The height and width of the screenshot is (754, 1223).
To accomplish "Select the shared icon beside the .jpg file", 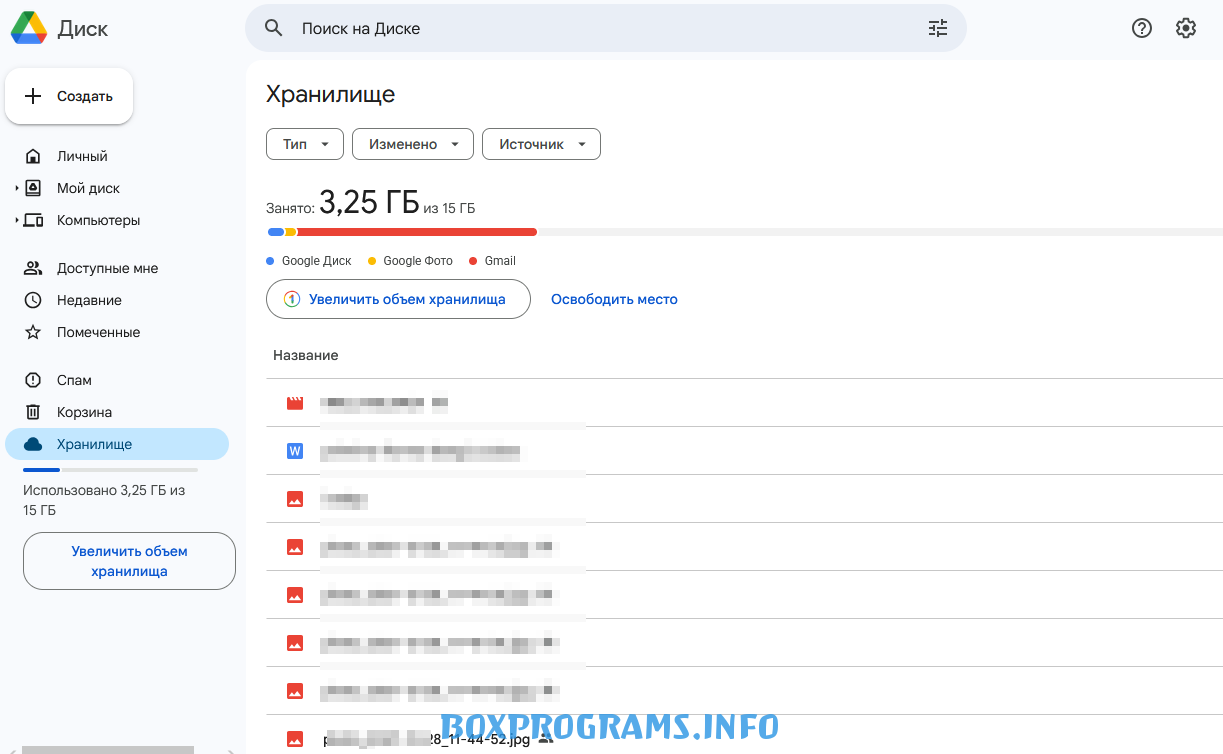I will 545,739.
